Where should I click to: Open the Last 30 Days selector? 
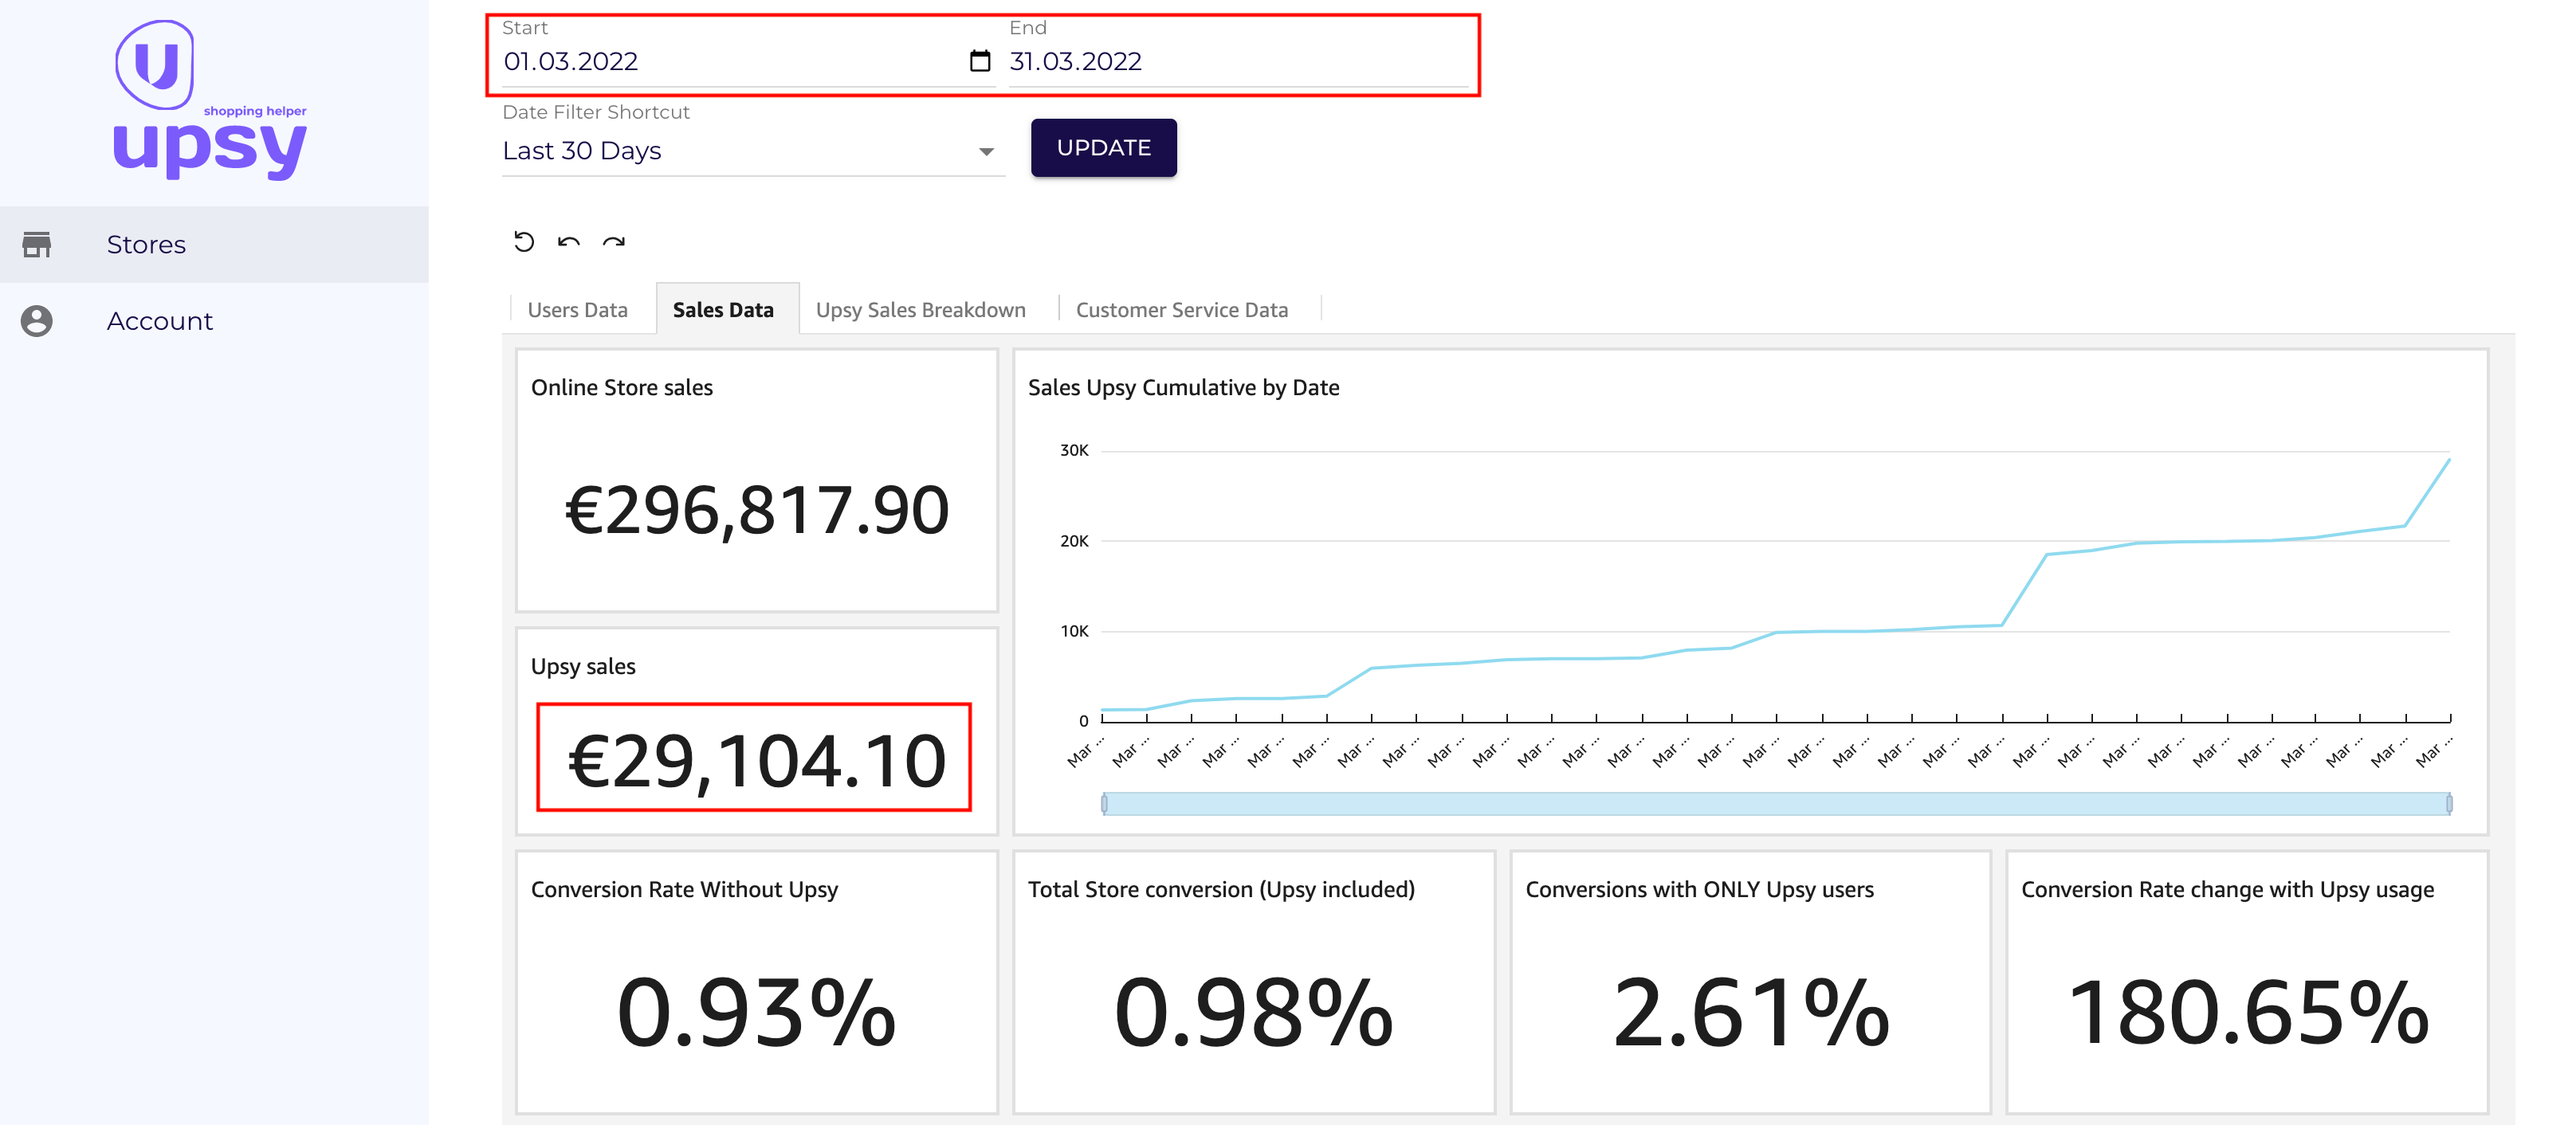point(753,151)
